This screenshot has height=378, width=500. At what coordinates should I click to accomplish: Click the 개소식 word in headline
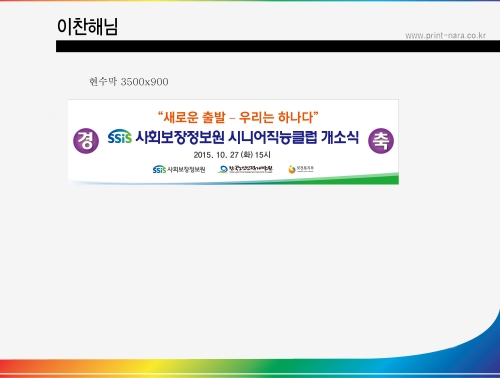[340, 137]
